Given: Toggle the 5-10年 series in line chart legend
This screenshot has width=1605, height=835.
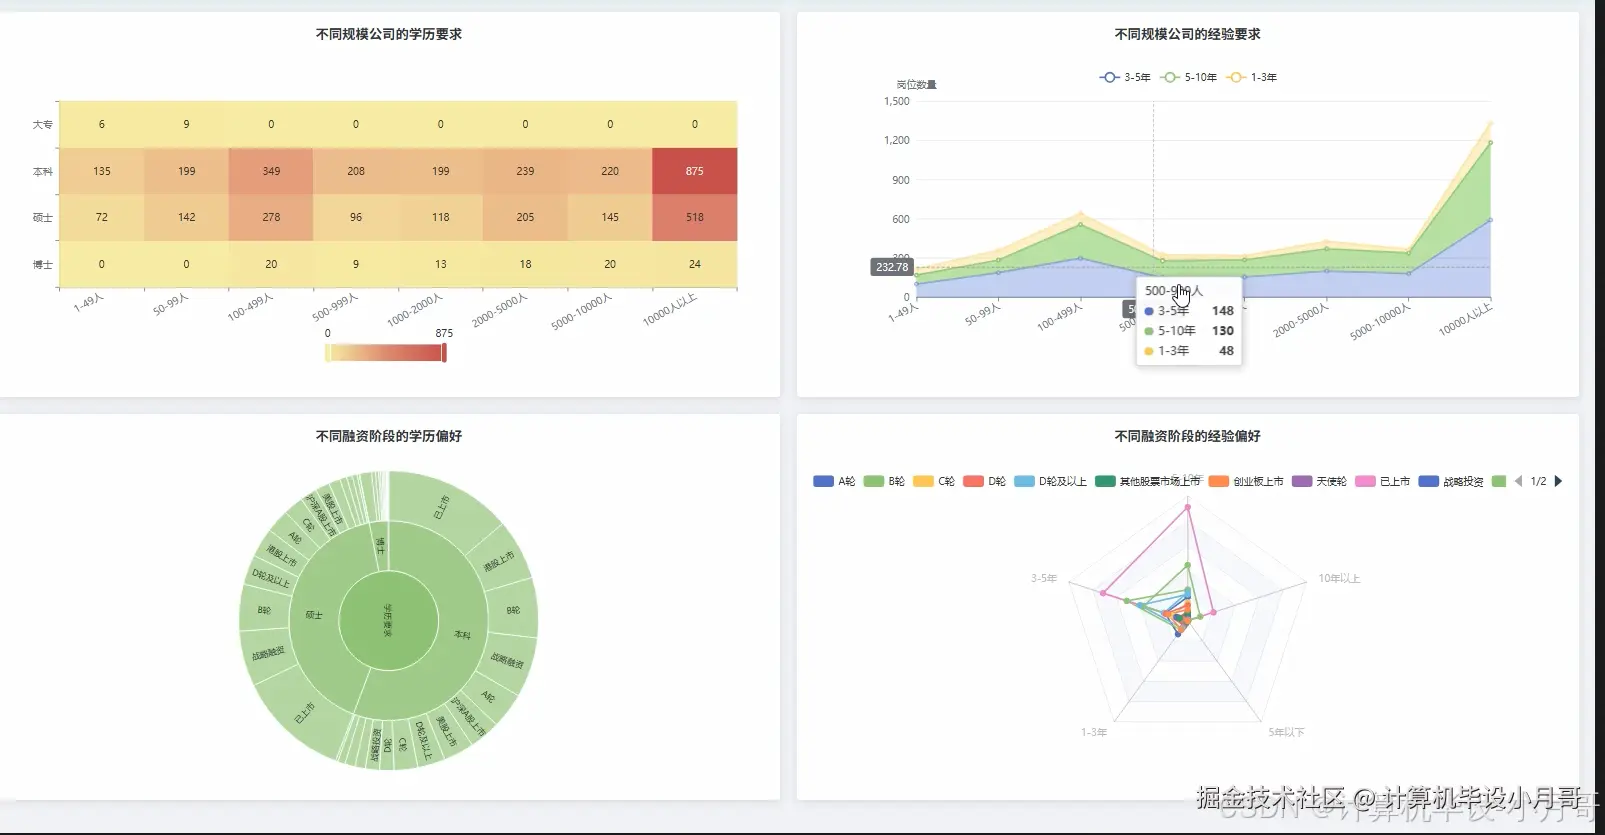Looking at the screenshot, I should coord(1189,77).
